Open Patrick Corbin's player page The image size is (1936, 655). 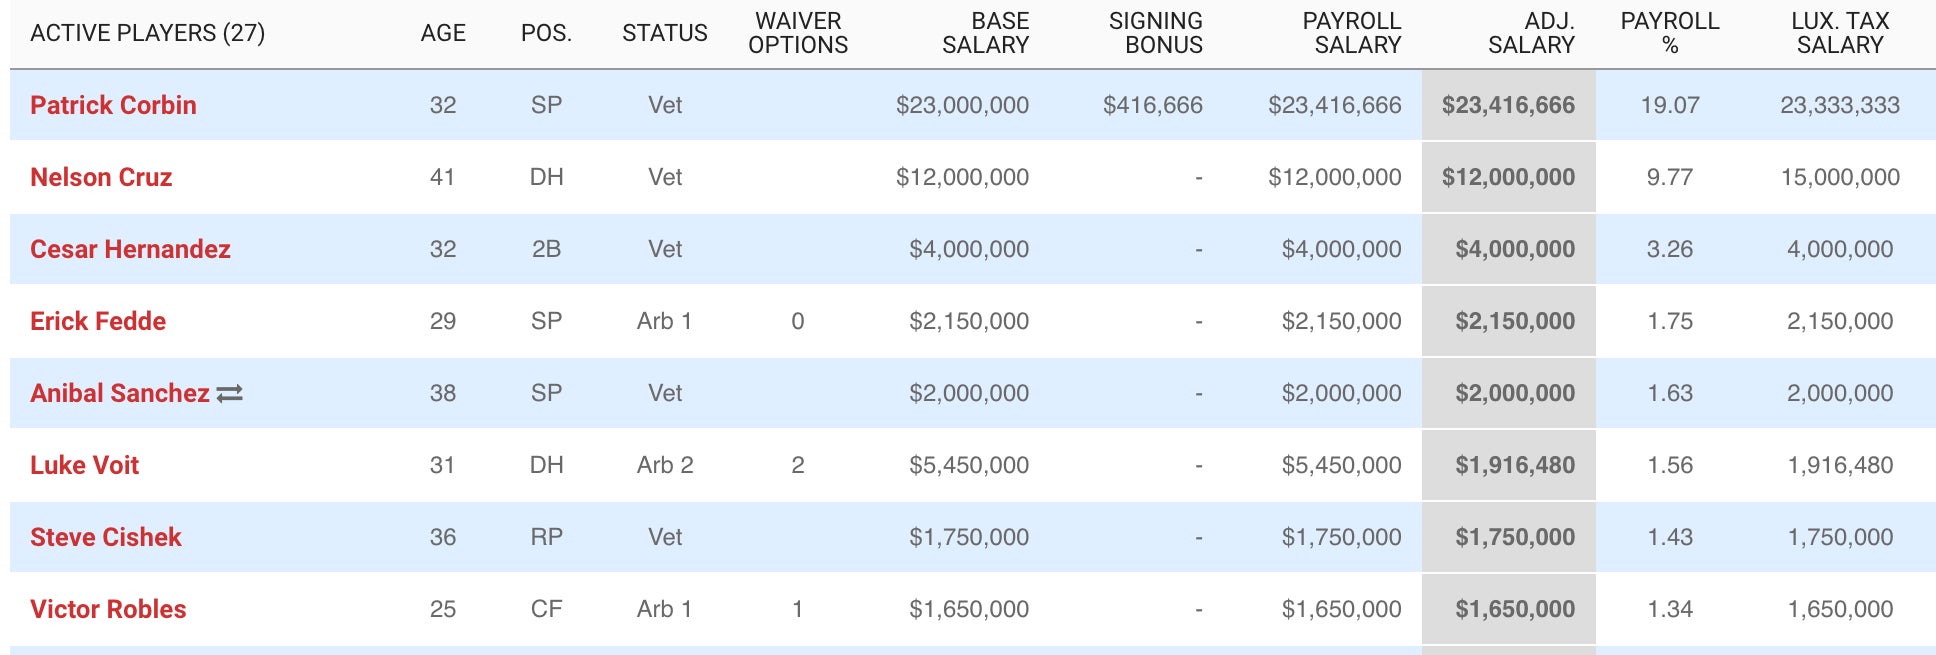coord(113,105)
